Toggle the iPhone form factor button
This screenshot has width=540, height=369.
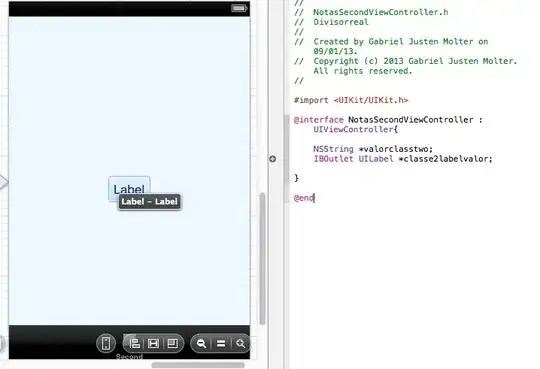pyautogui.click(x=106, y=343)
